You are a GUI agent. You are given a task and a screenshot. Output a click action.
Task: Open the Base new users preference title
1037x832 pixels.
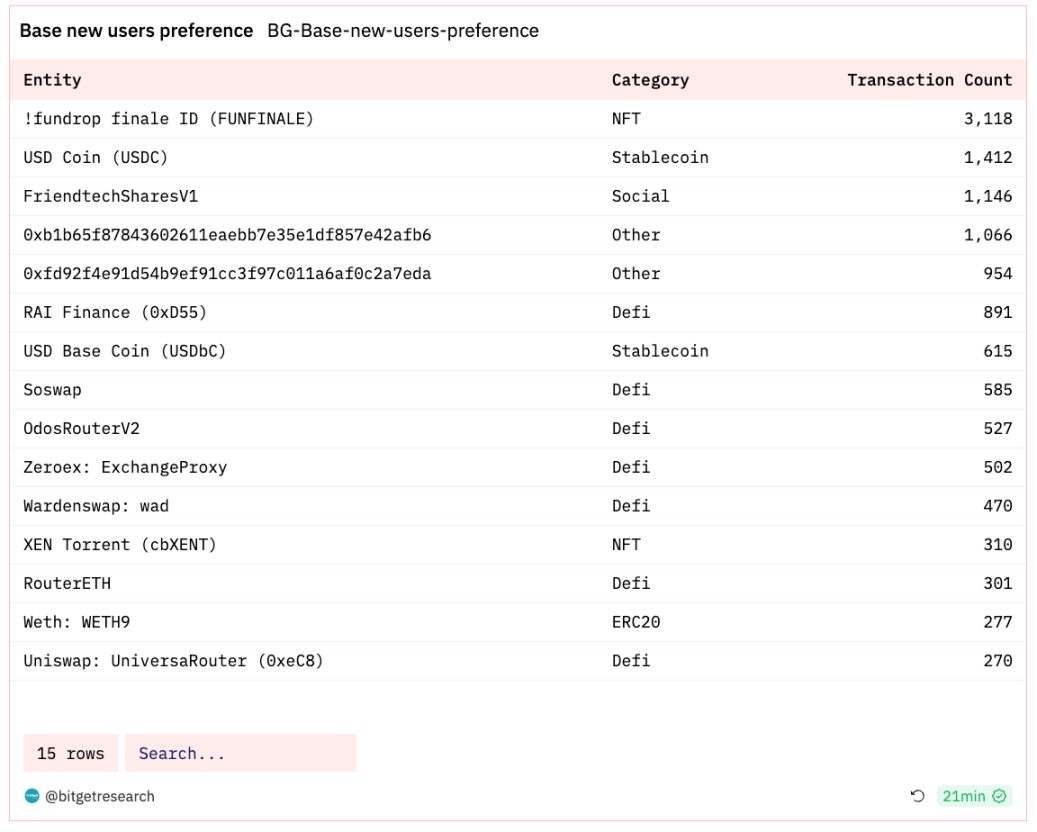136,30
